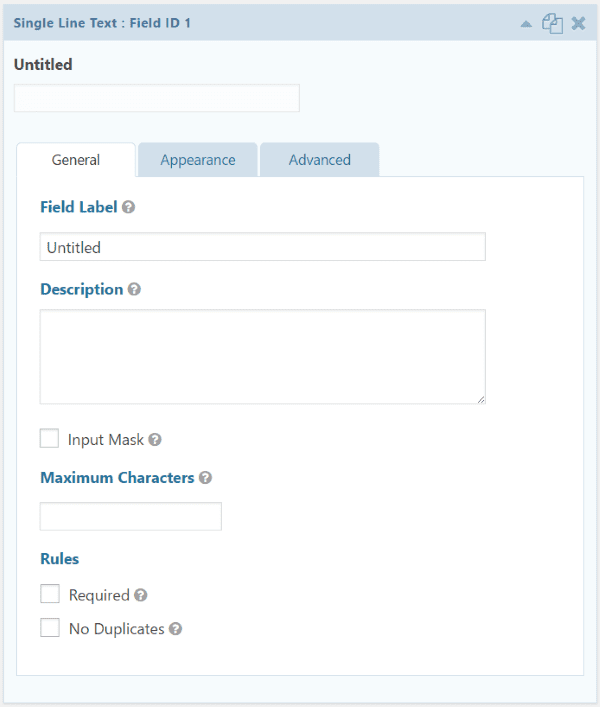Show Input Mask help tooltip icon
Viewport: 600px width, 707px height.
click(155, 440)
